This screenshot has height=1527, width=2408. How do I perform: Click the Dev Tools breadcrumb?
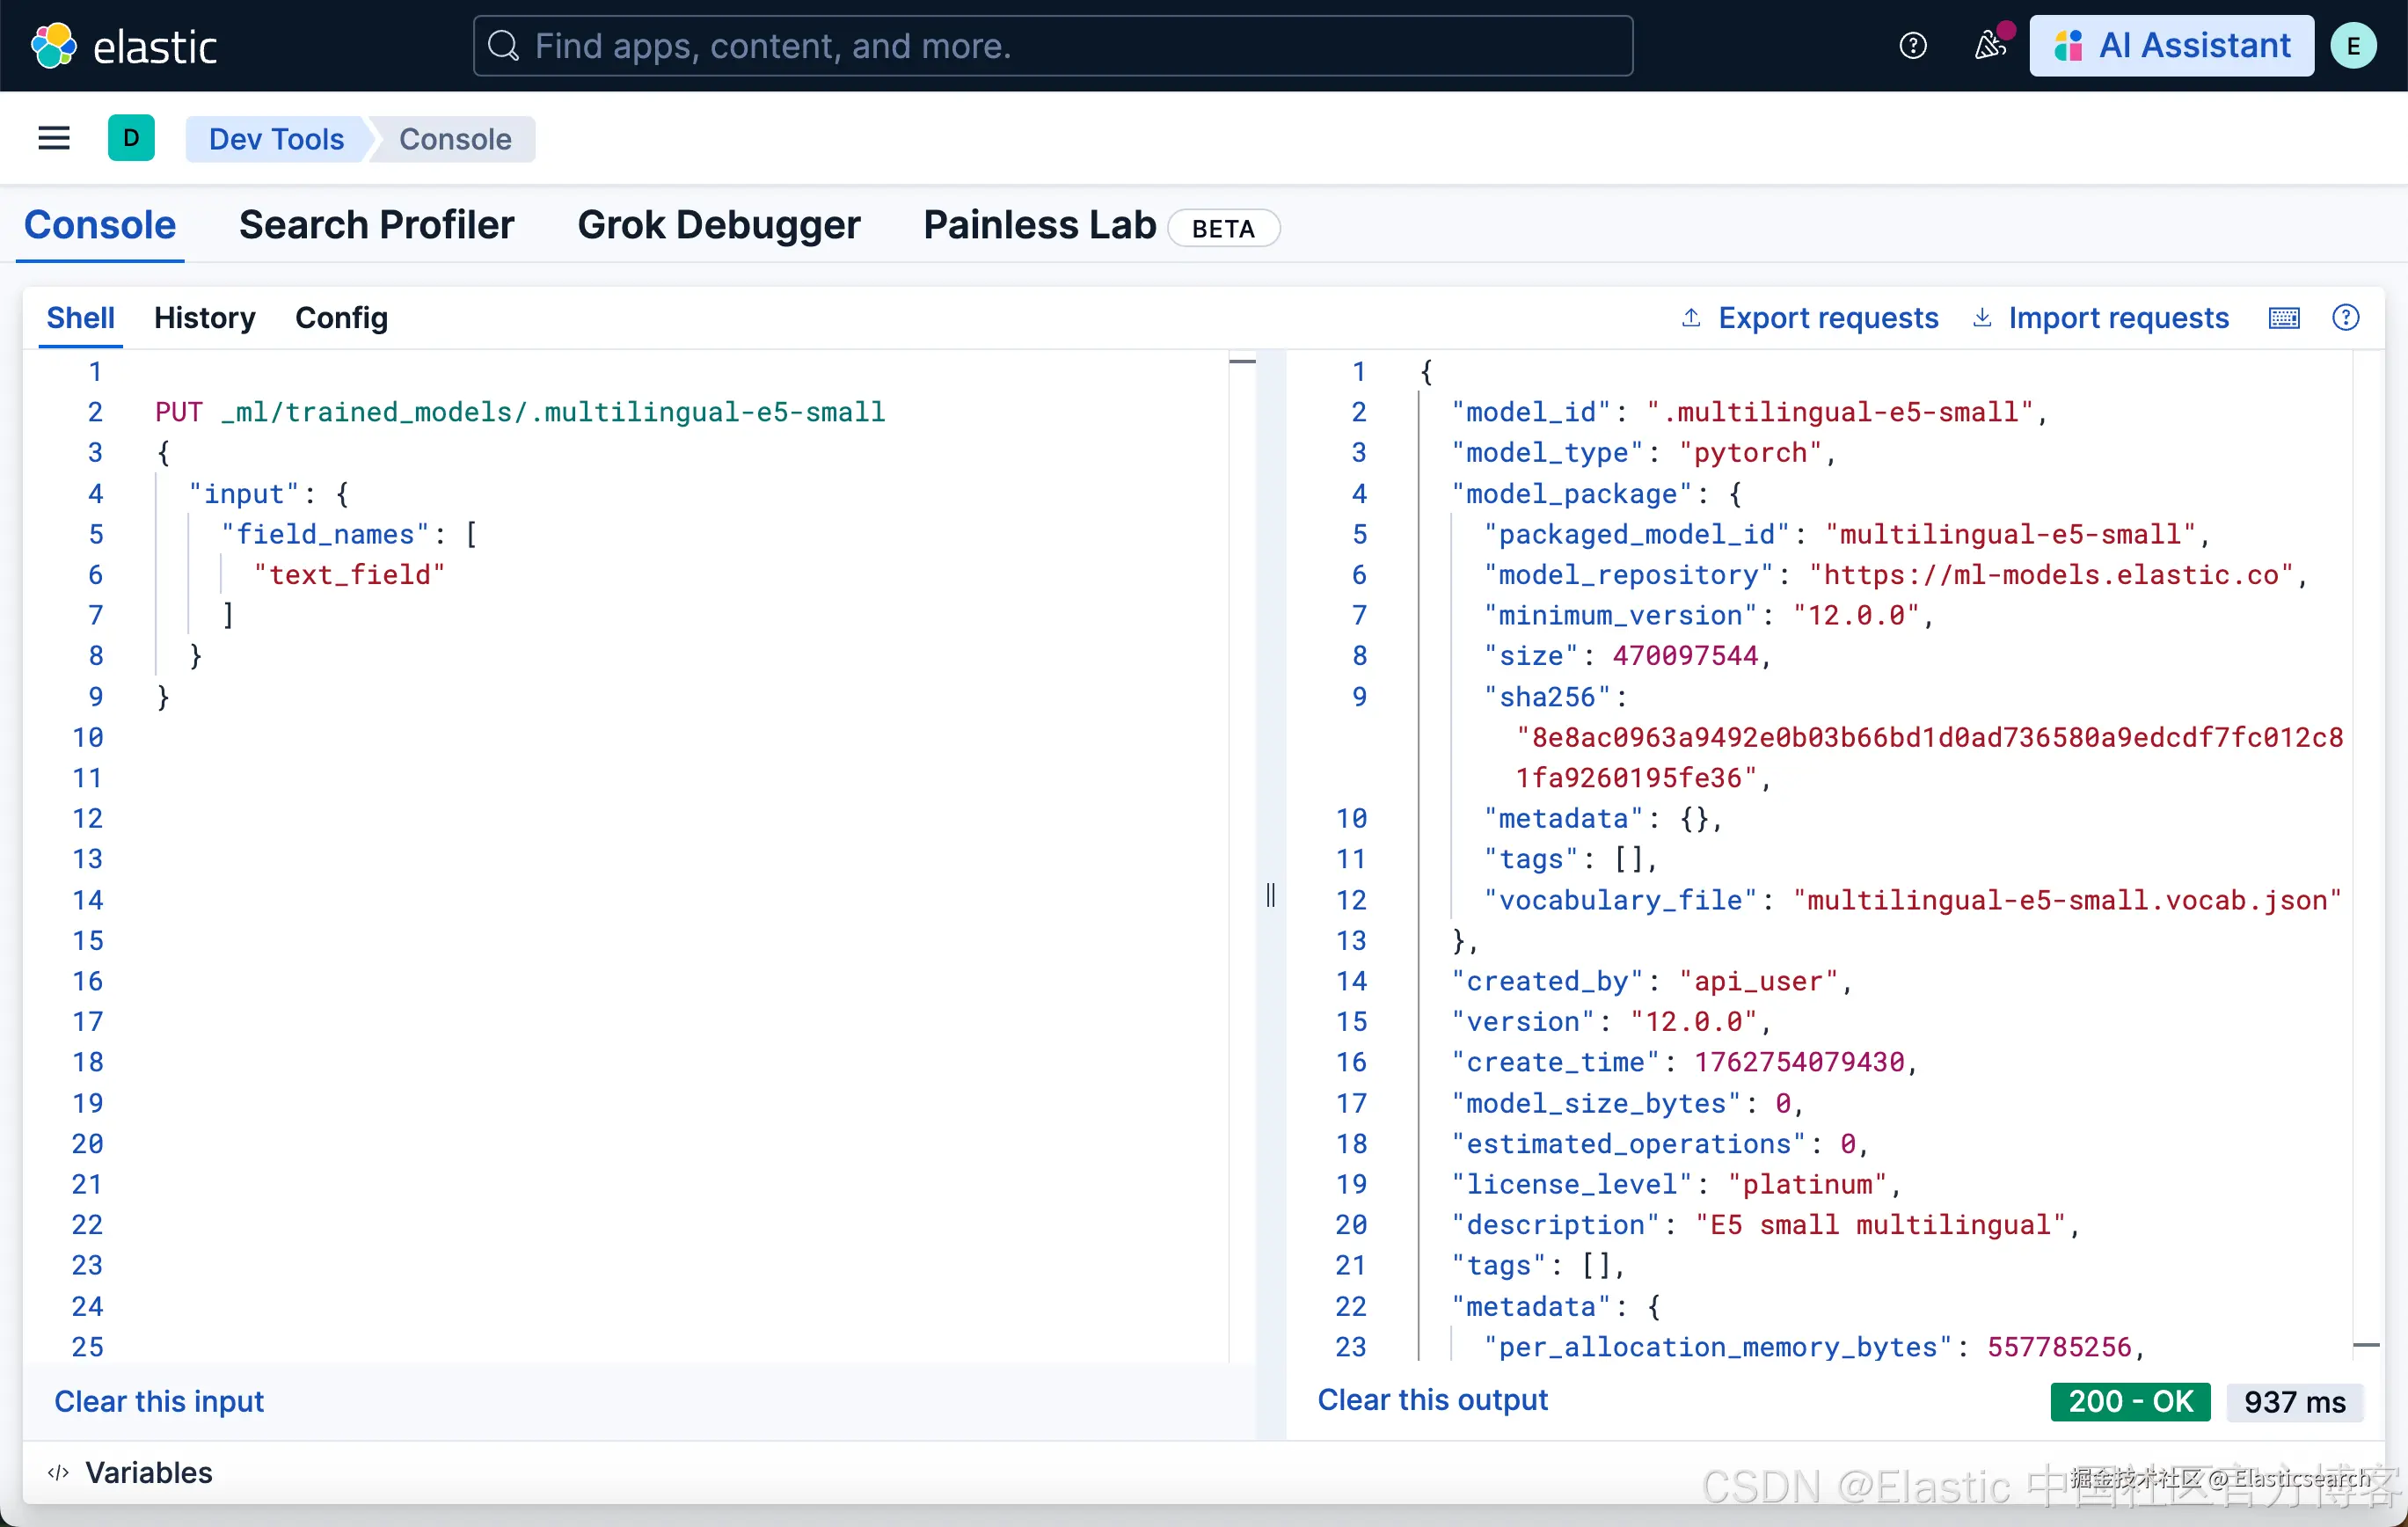pyautogui.click(x=276, y=139)
